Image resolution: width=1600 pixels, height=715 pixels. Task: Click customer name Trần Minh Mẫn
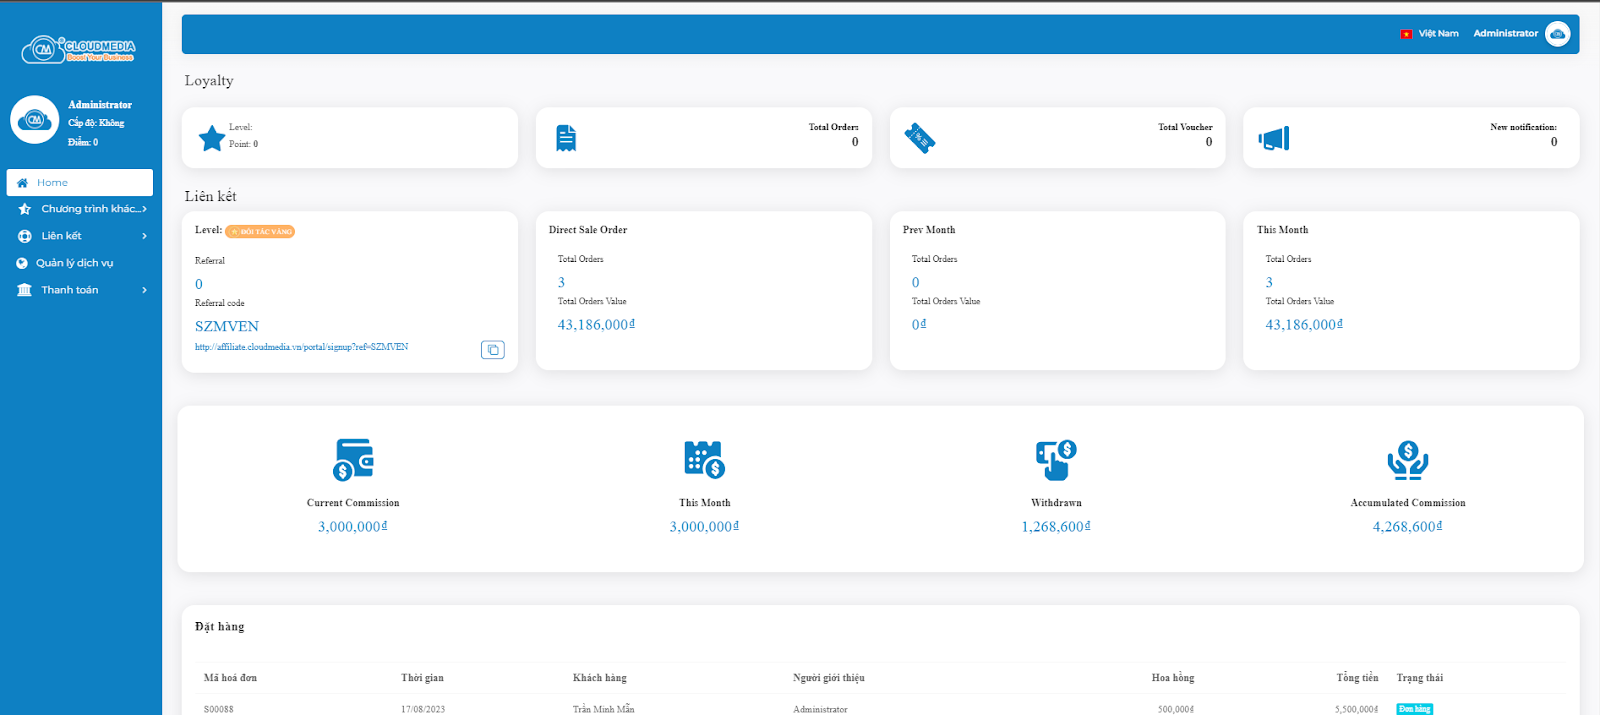[603, 709]
